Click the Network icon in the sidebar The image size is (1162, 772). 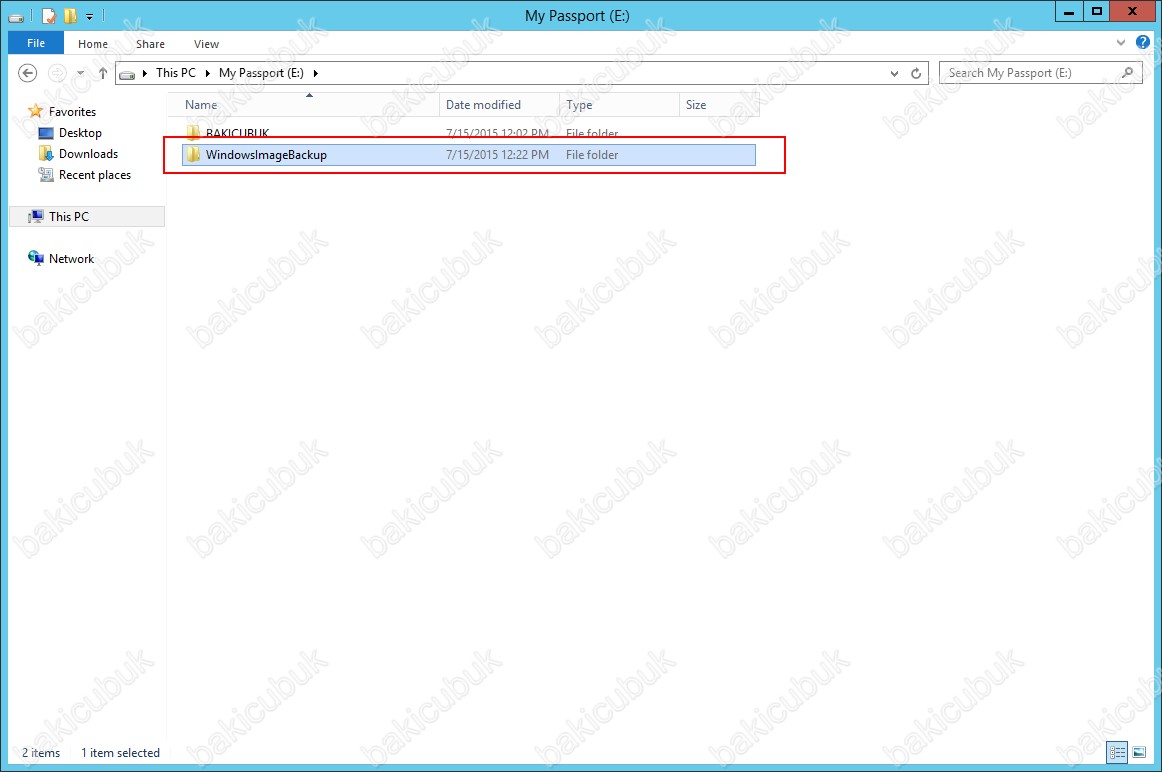(x=36, y=258)
